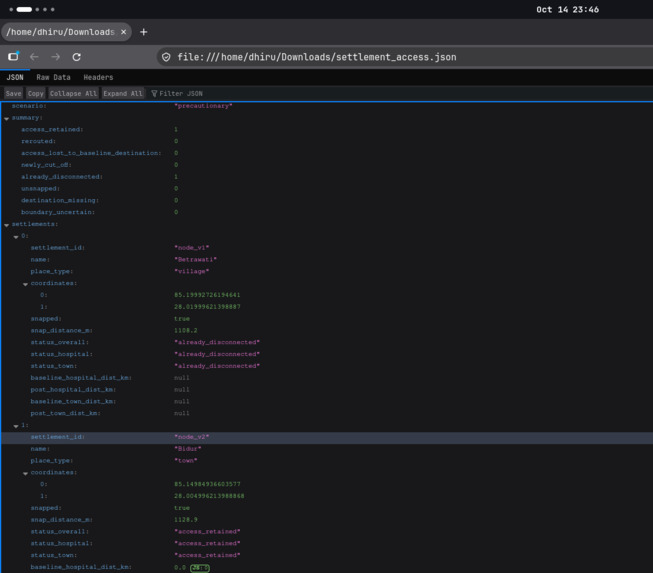Select the rerouted row
This screenshot has width=653, height=573.
(327, 141)
